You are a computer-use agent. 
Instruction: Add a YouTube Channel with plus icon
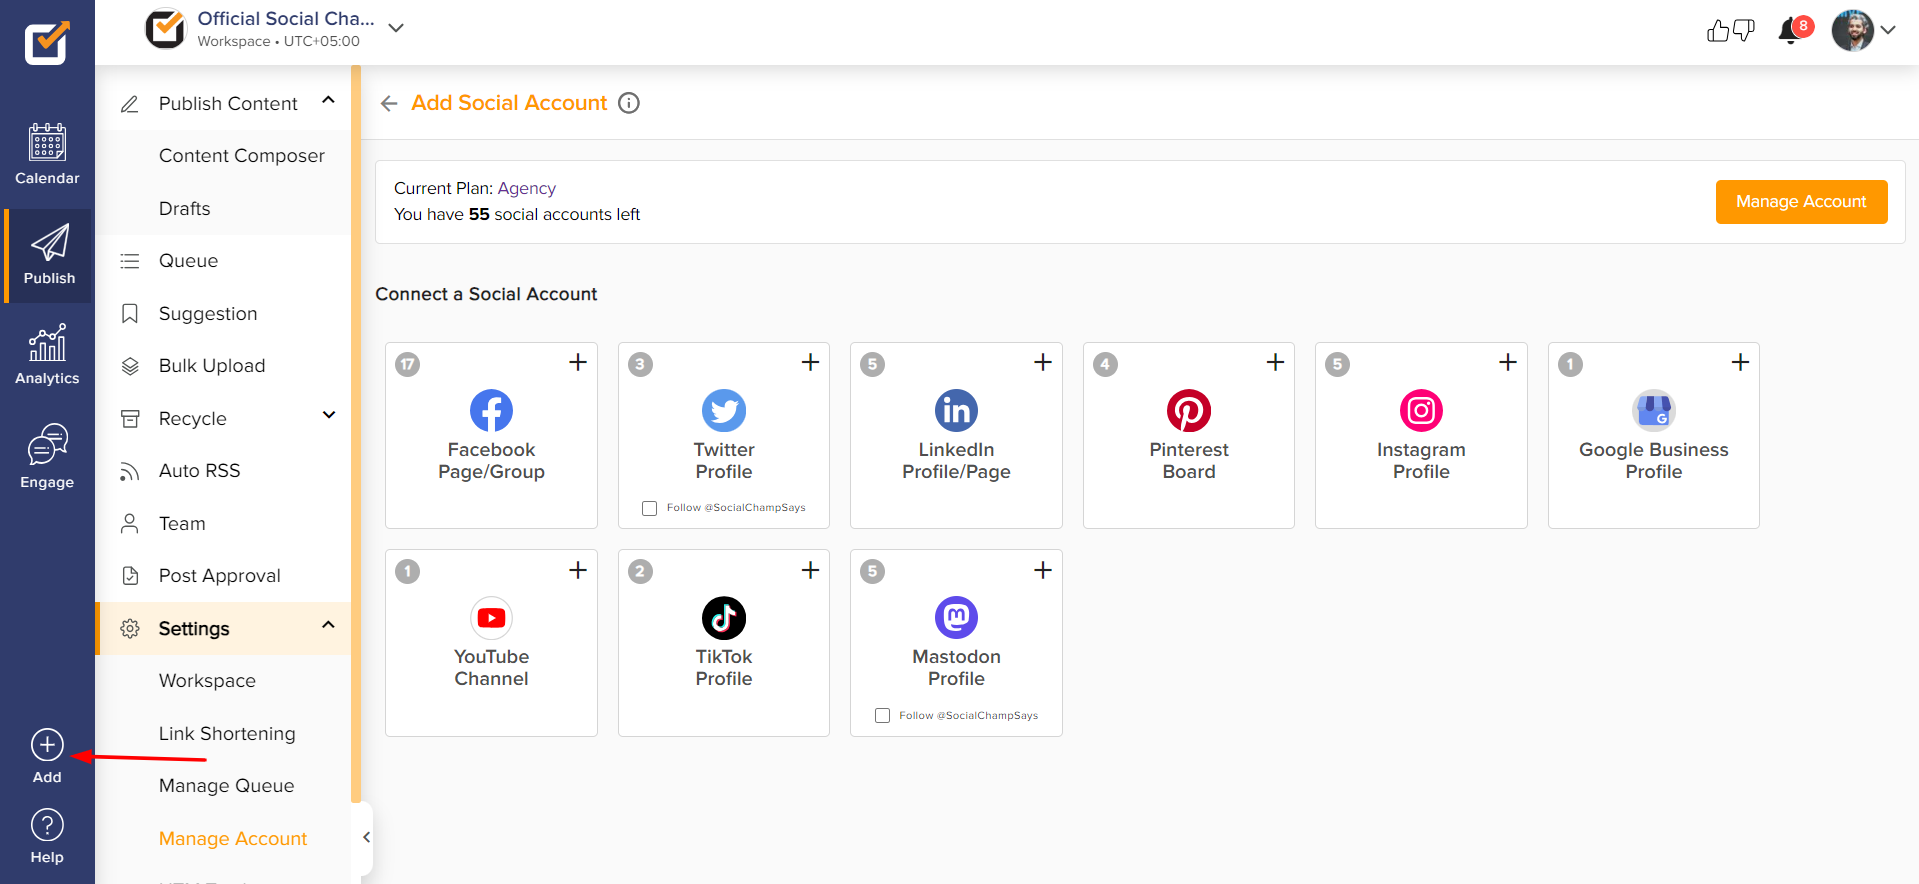tap(578, 570)
